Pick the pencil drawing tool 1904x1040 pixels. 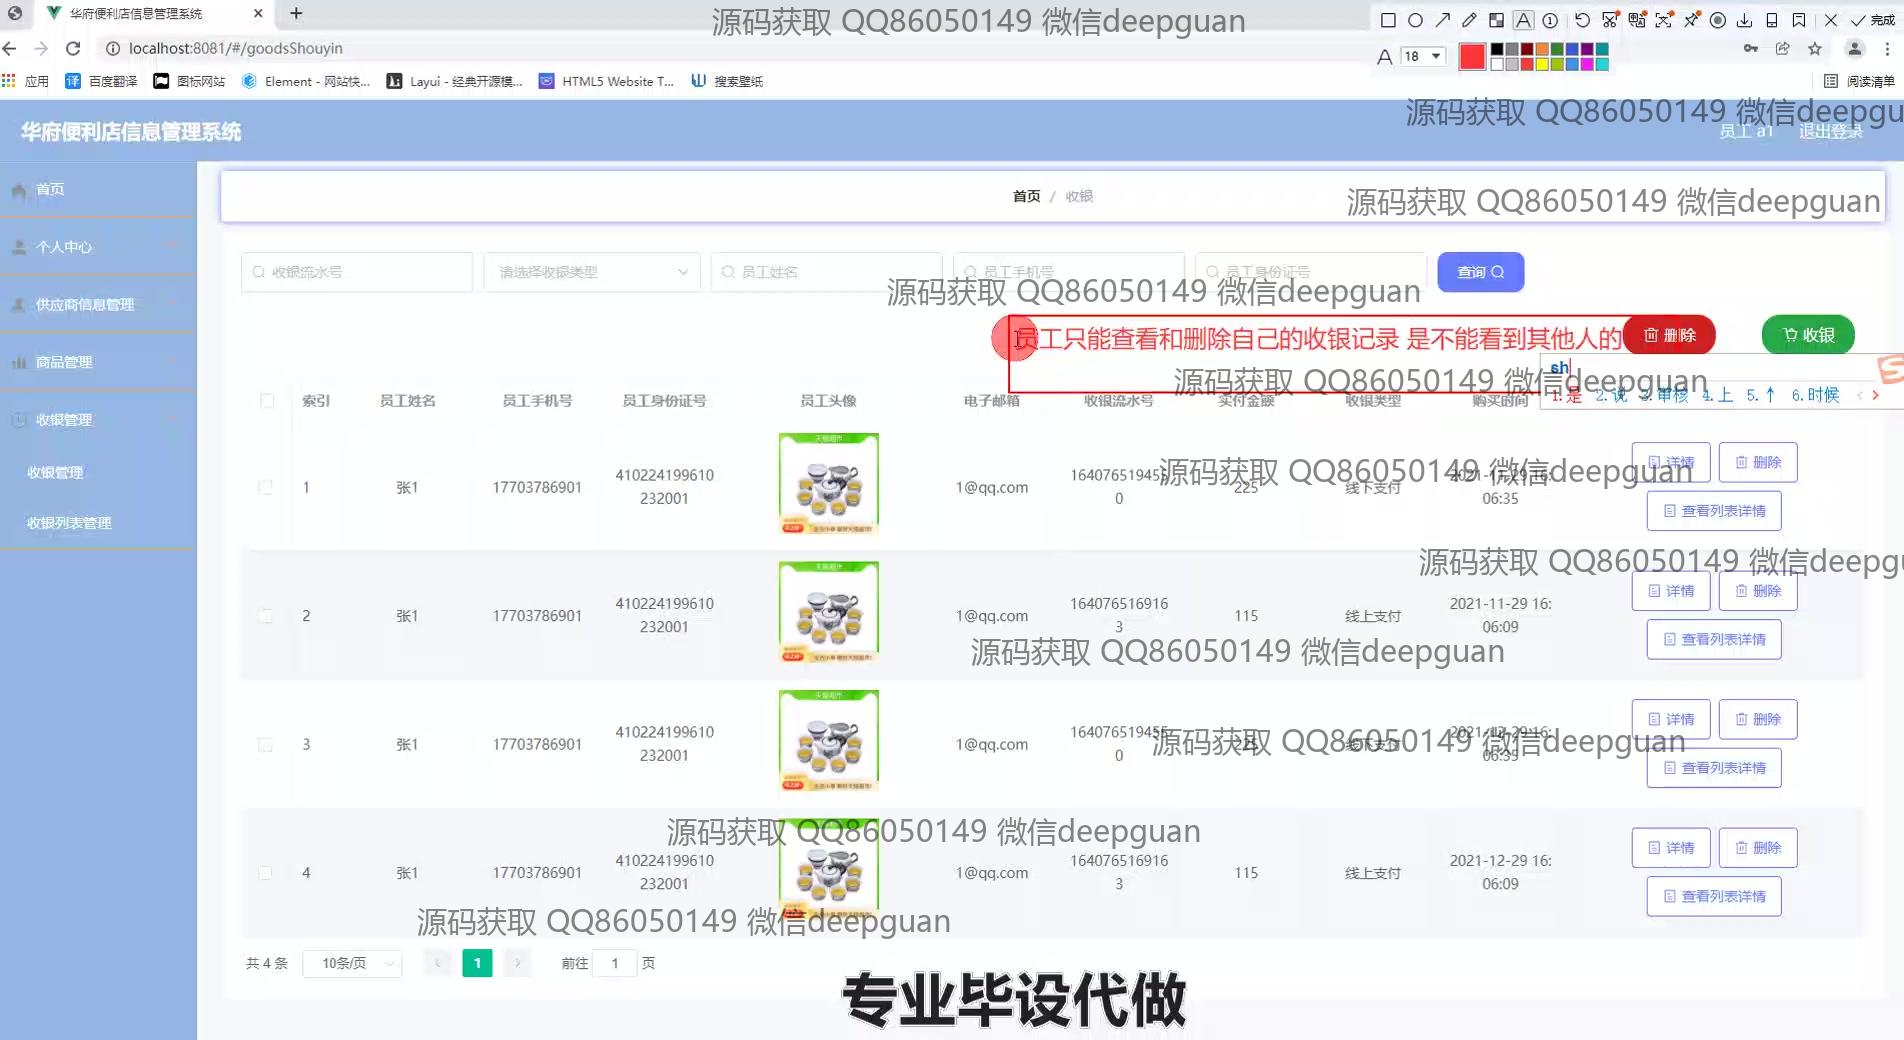click(x=1469, y=20)
